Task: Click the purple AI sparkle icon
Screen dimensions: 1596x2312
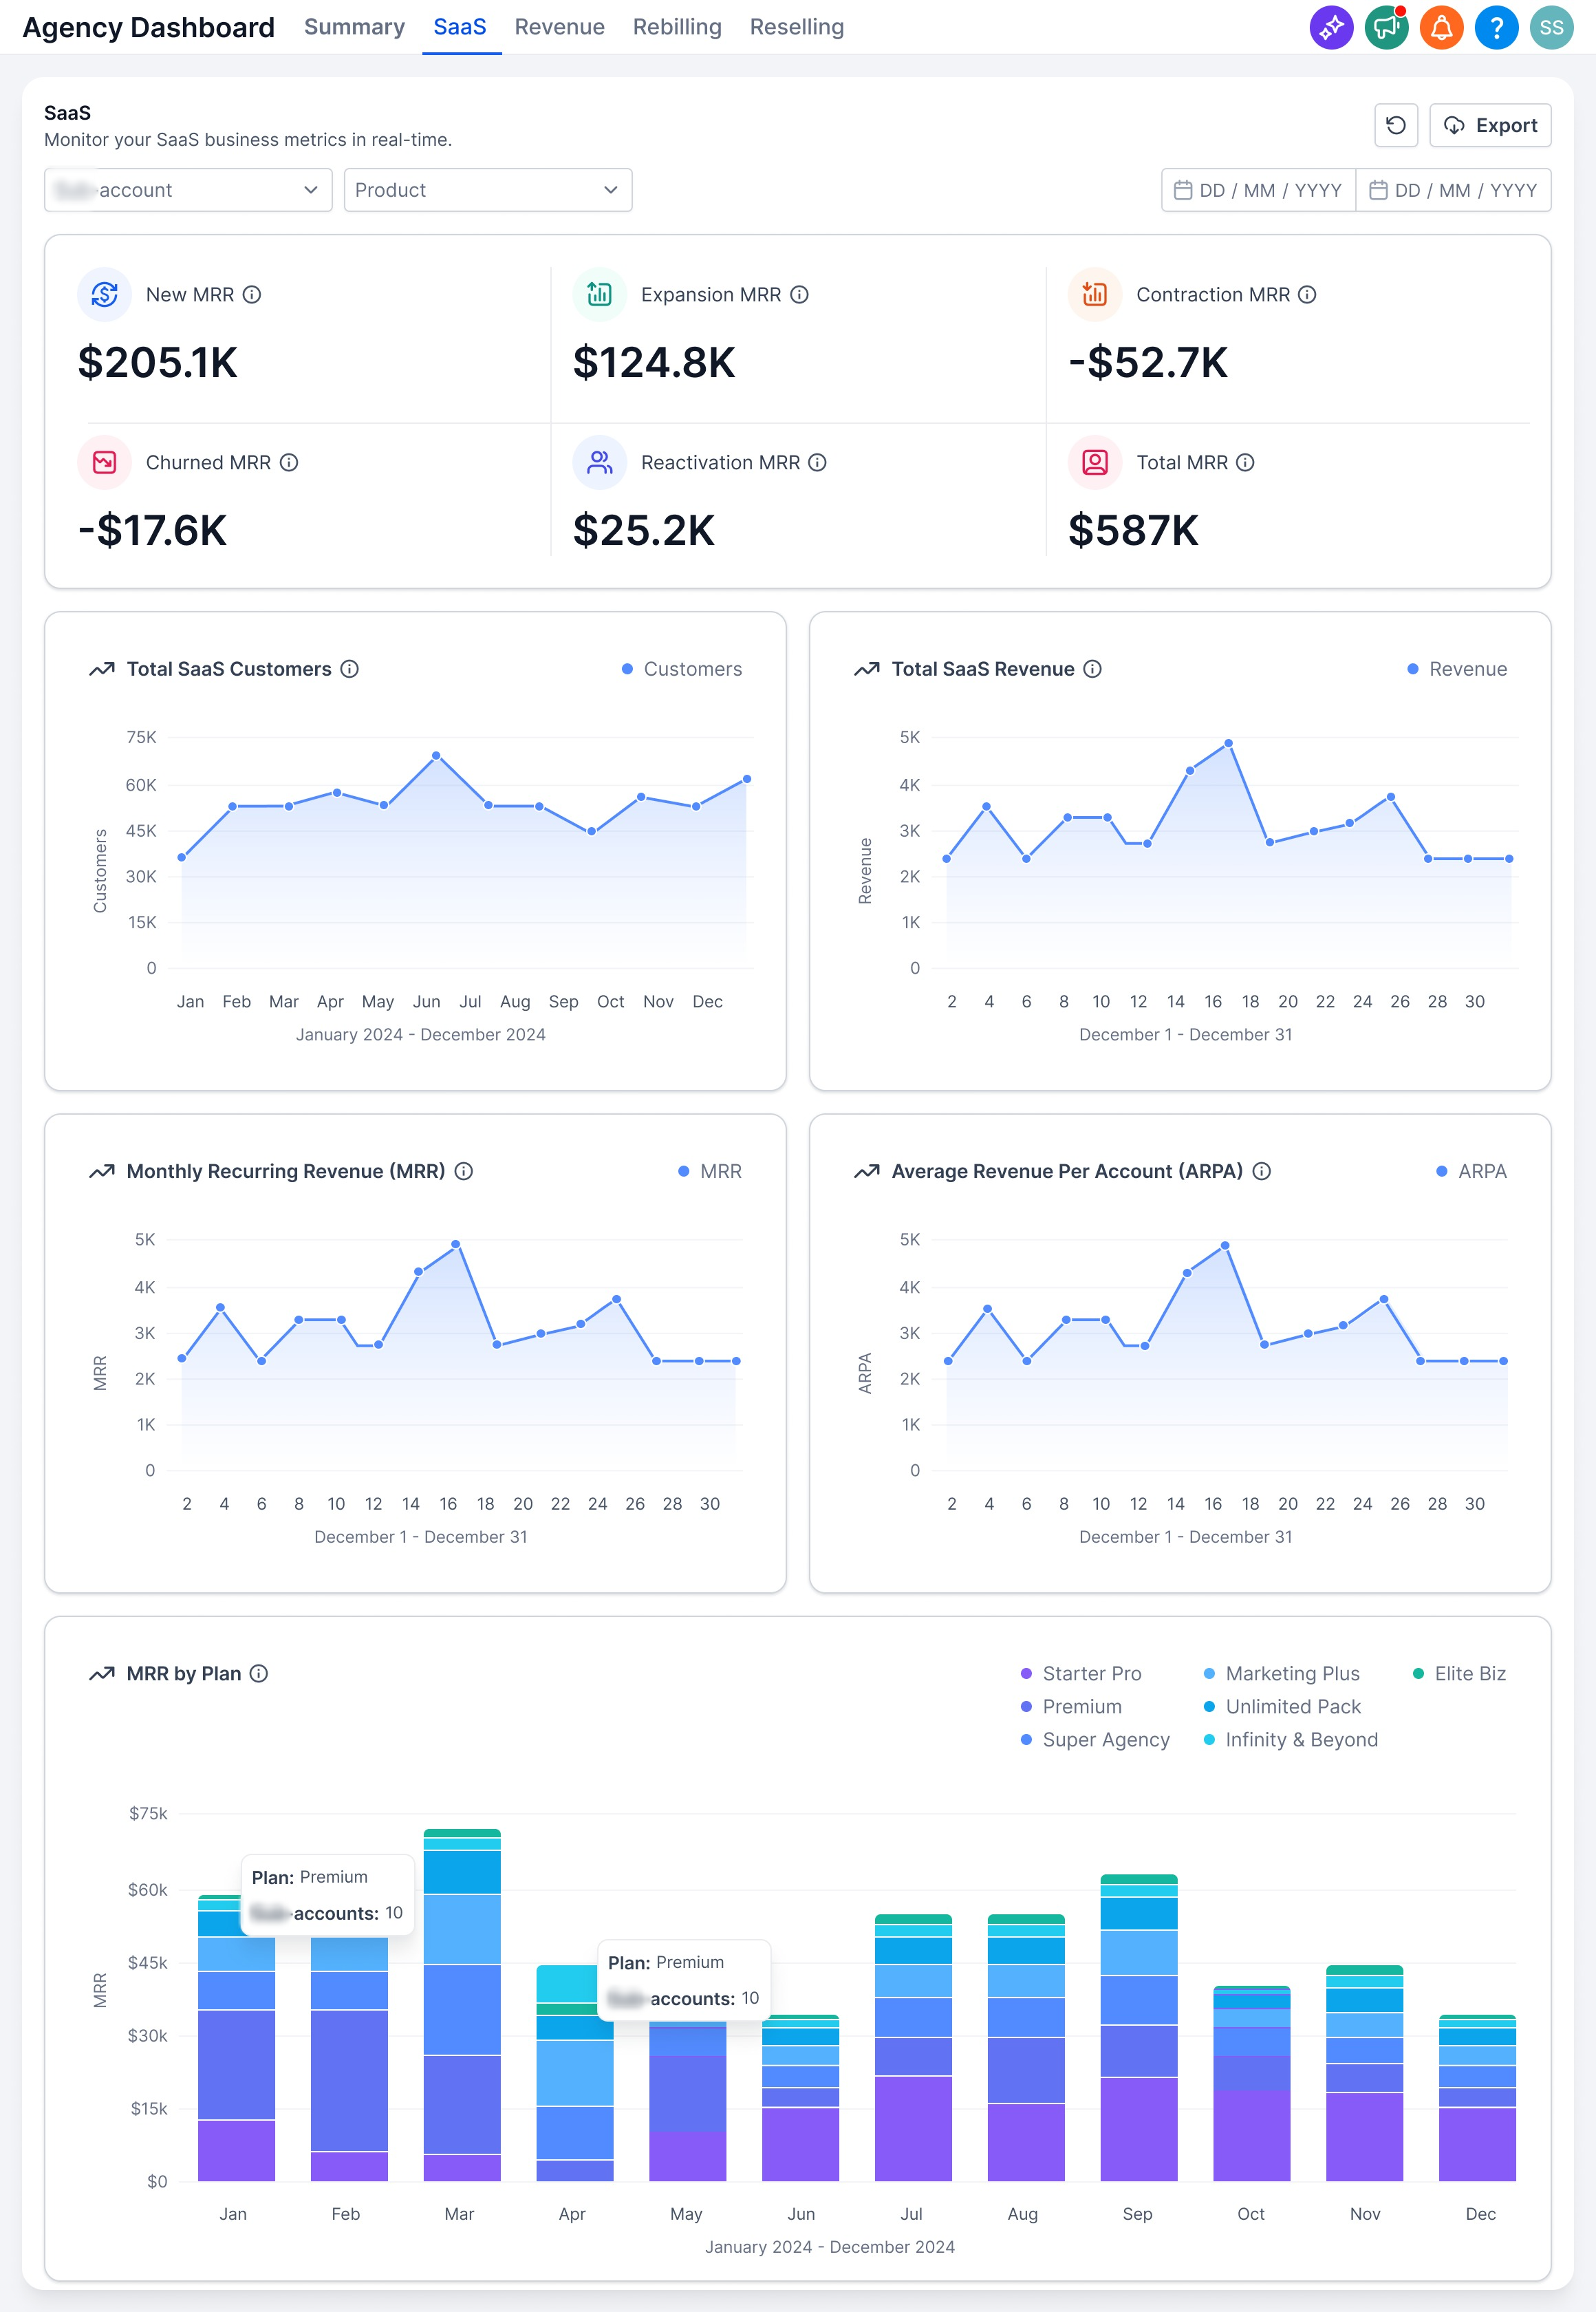Action: 1331,27
